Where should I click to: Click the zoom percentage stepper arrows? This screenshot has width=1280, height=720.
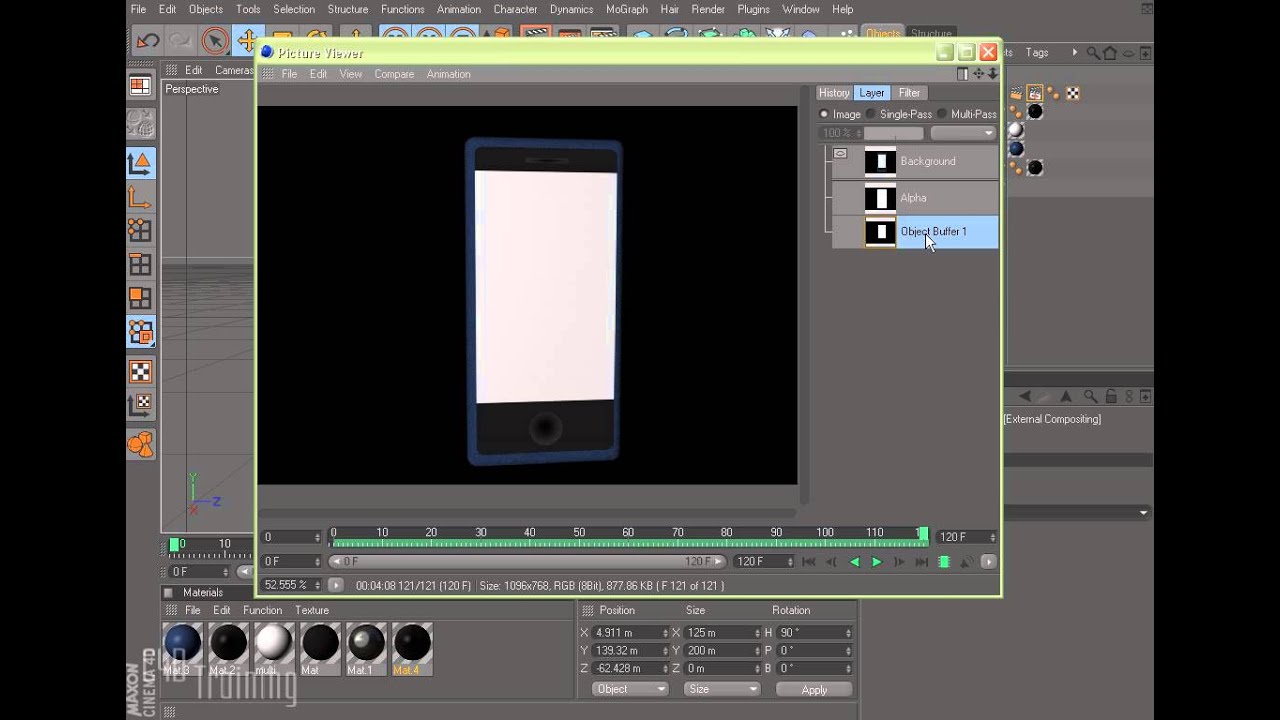pyautogui.click(x=318, y=585)
